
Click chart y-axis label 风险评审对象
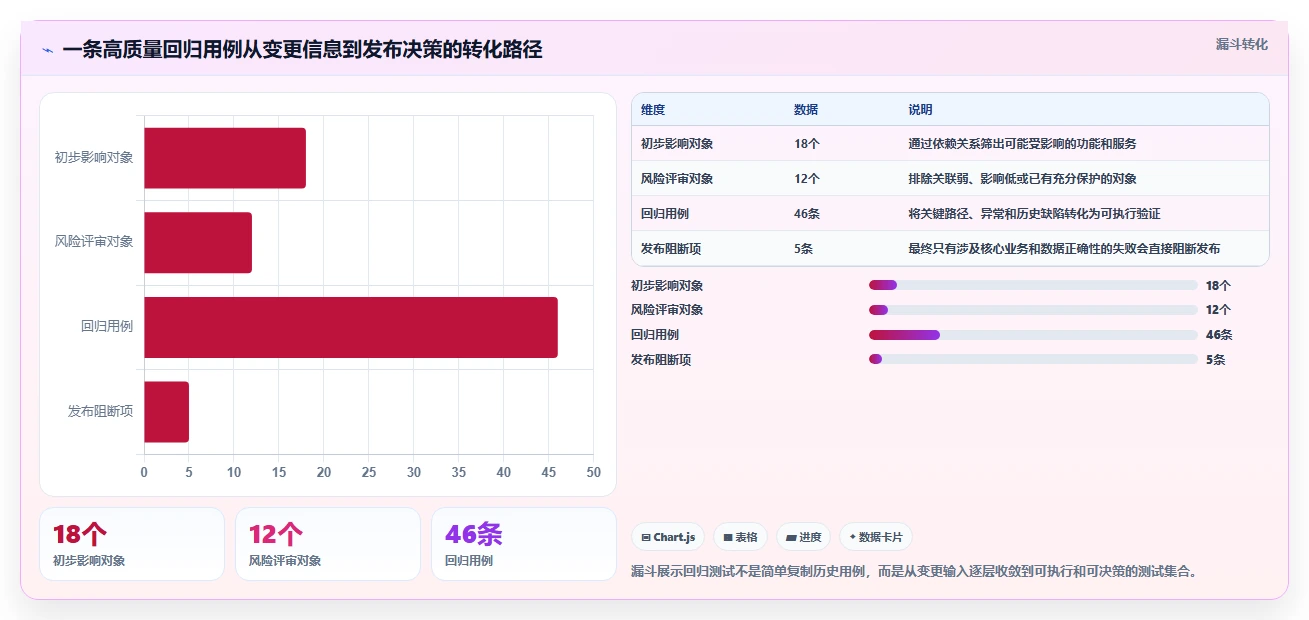pyautogui.click(x=94, y=242)
